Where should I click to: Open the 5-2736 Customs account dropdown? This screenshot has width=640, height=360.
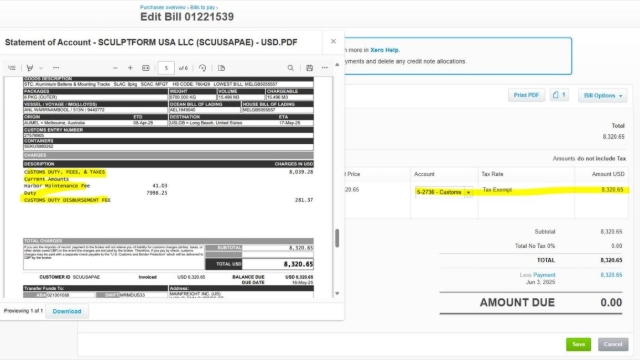(x=469, y=192)
